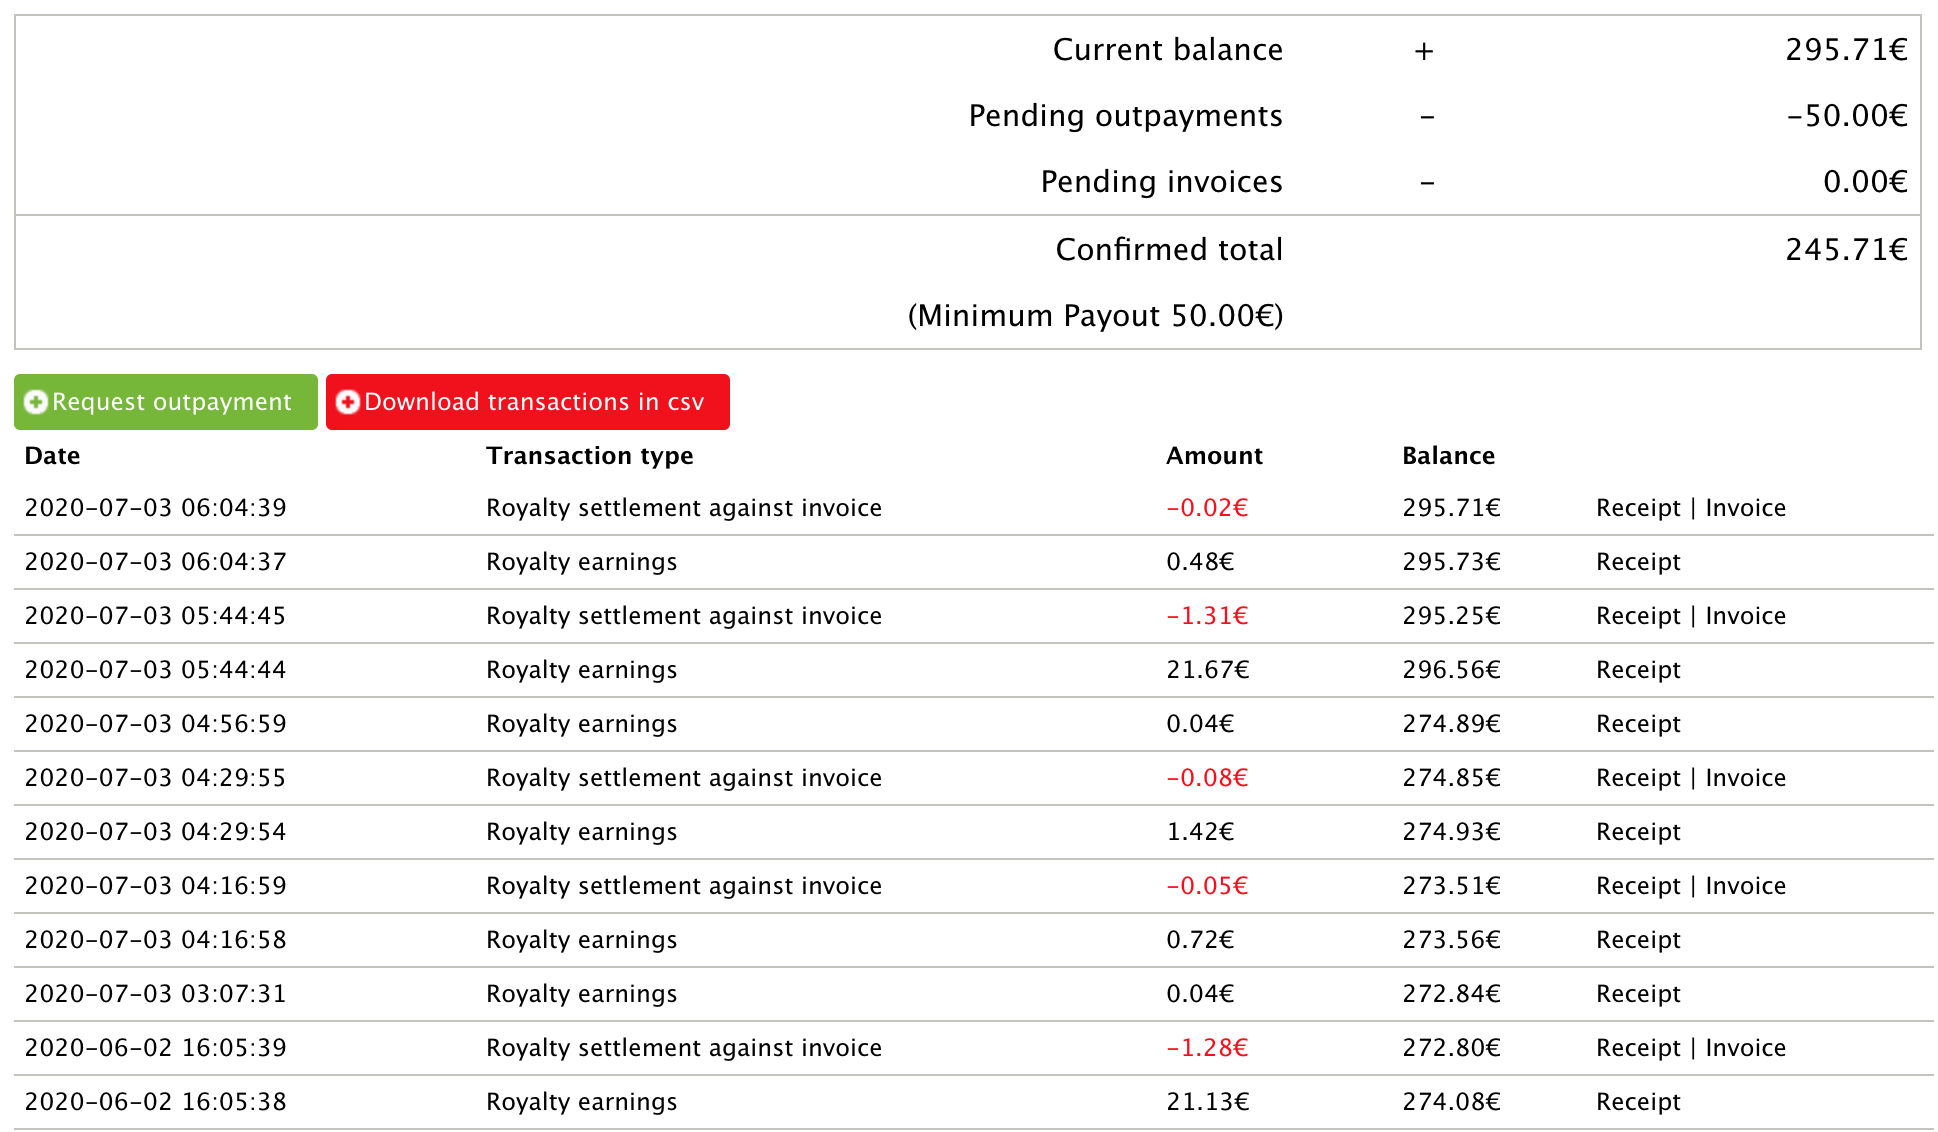Image resolution: width=1938 pixels, height=1132 pixels.
Task: Open Receipt for 04:16:58 royalty earnings
Action: coord(1638,940)
